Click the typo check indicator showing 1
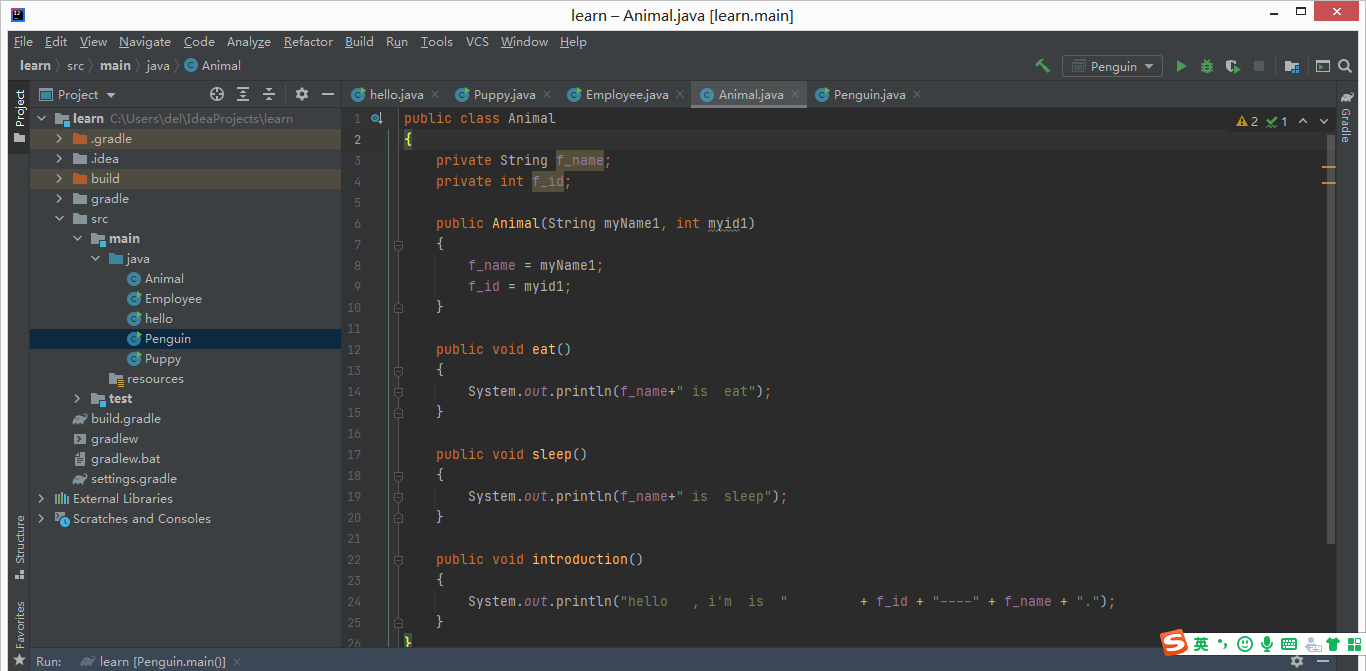Viewport: 1366px width, 671px height. pyautogui.click(x=1277, y=121)
